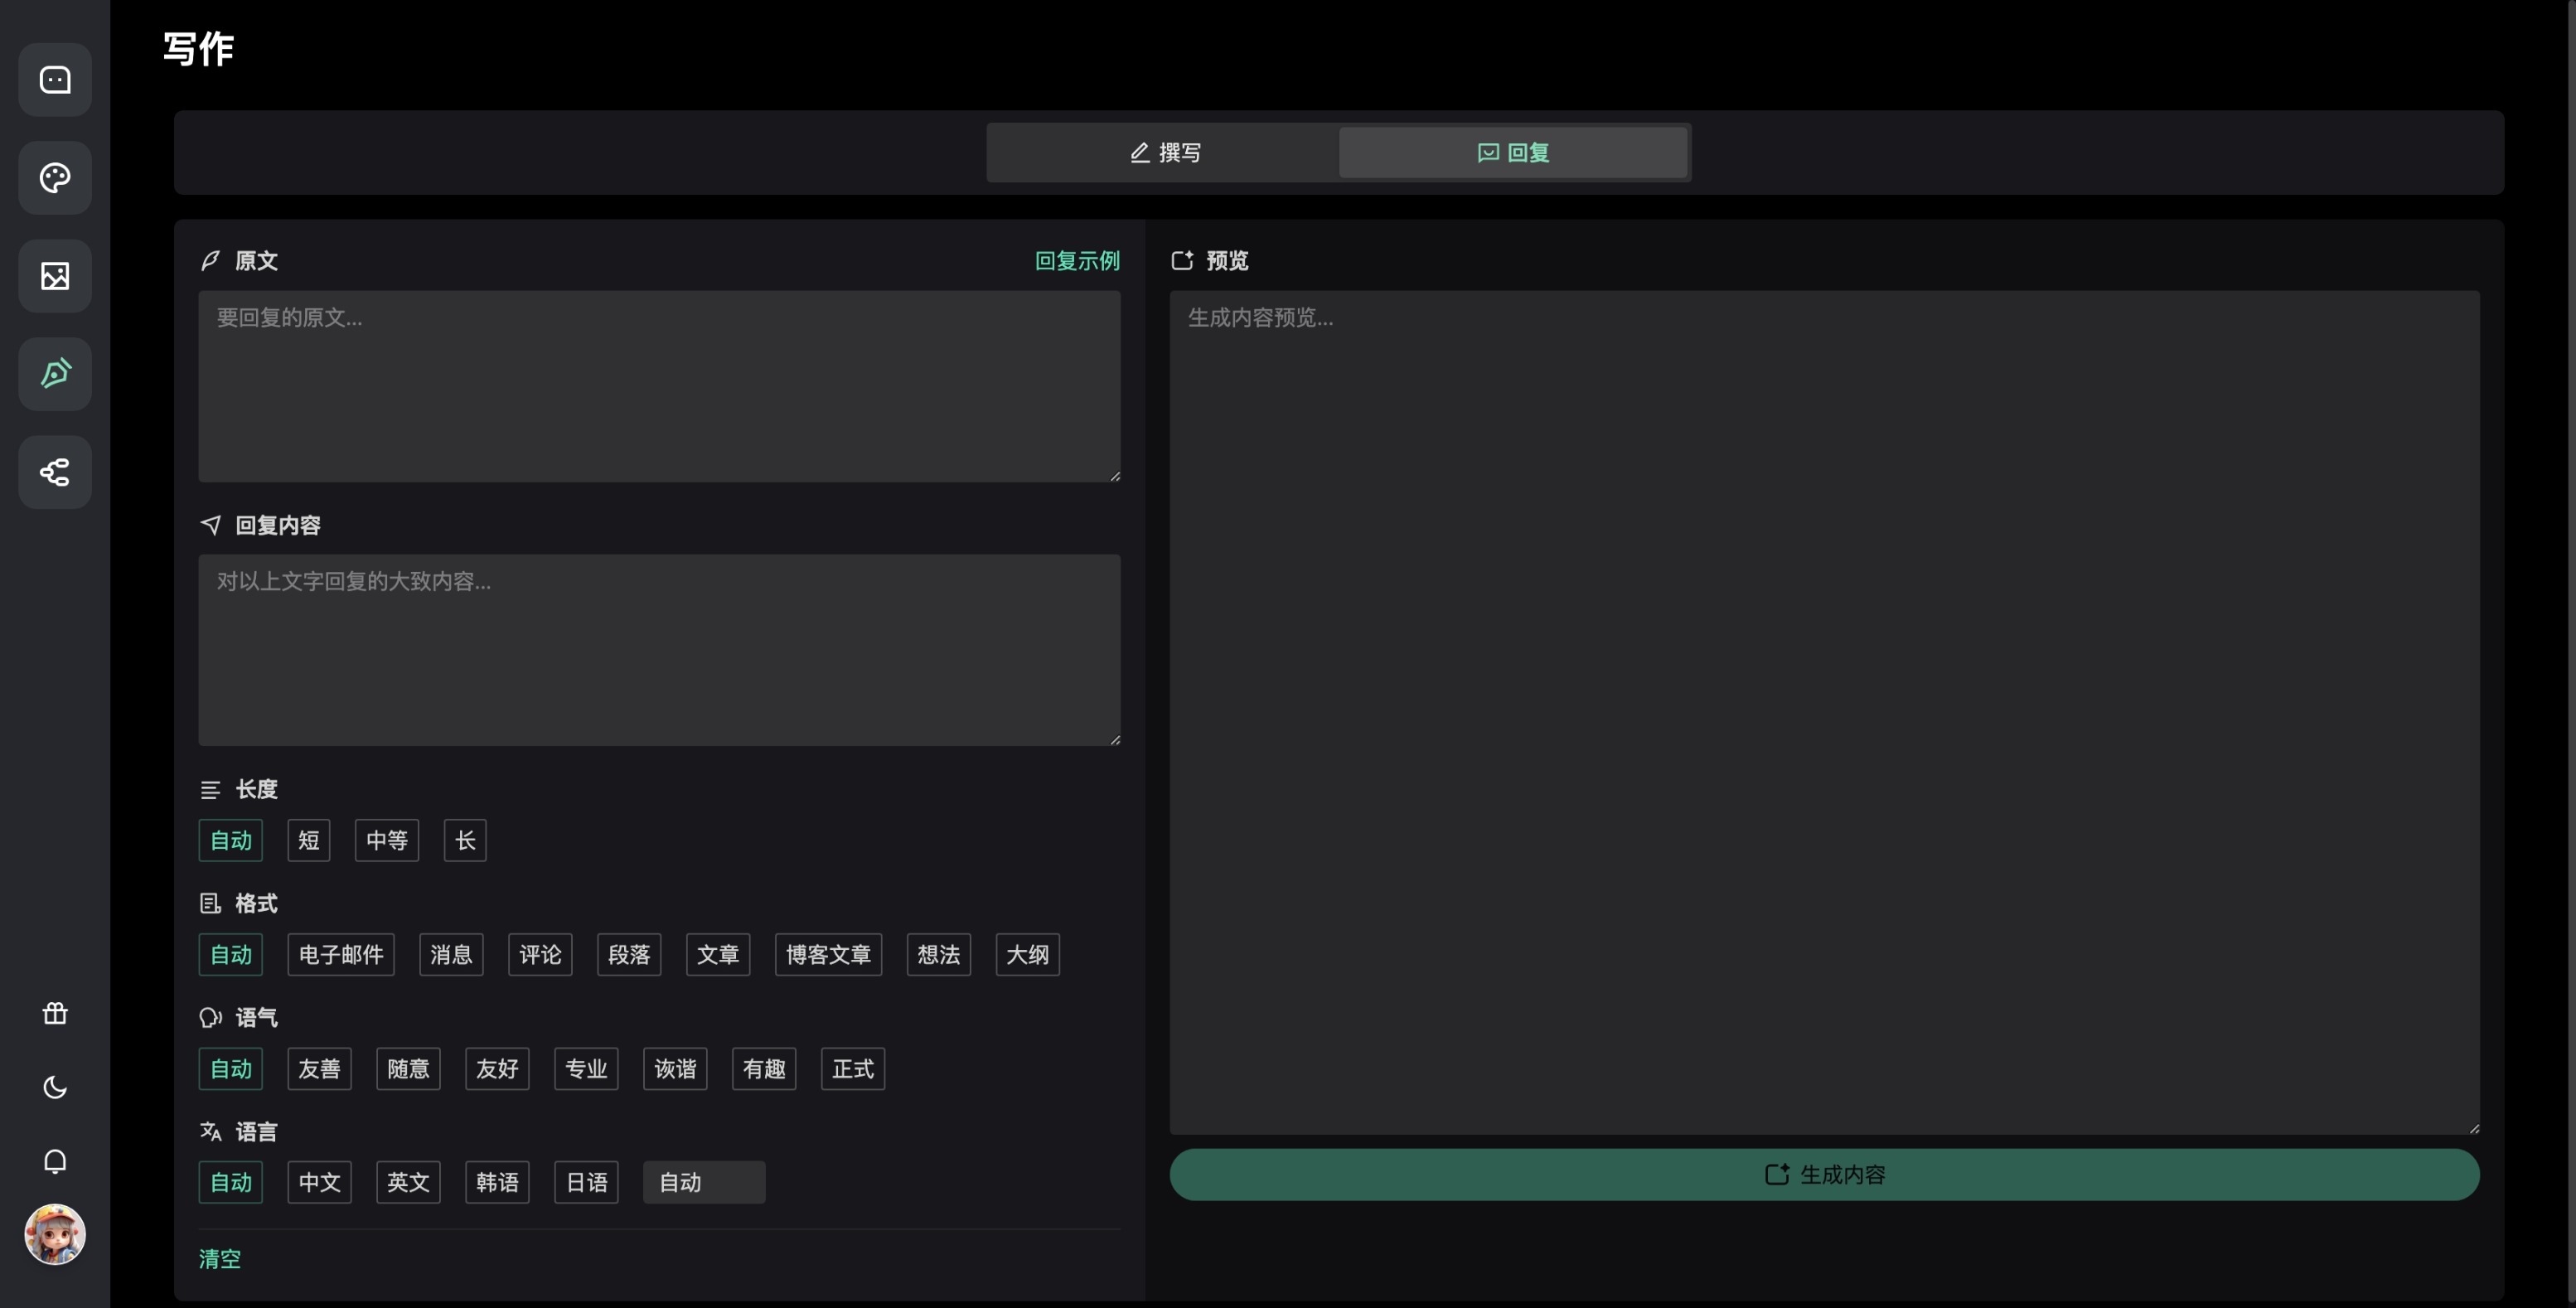This screenshot has height=1308, width=2576.
Task: Focus the 要回复的原文 text area
Action: click(659, 386)
